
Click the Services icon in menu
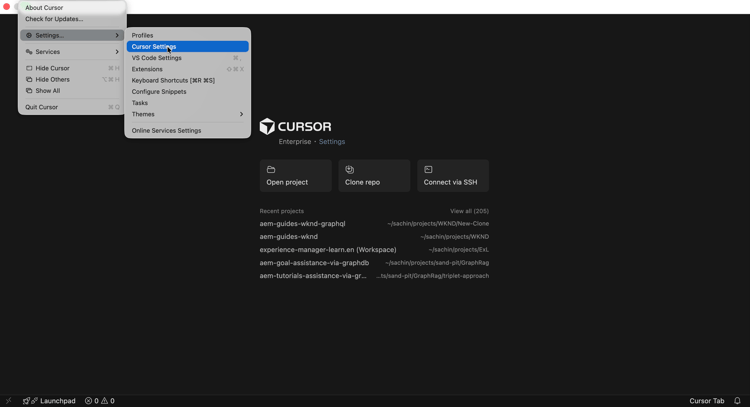[x=29, y=52]
